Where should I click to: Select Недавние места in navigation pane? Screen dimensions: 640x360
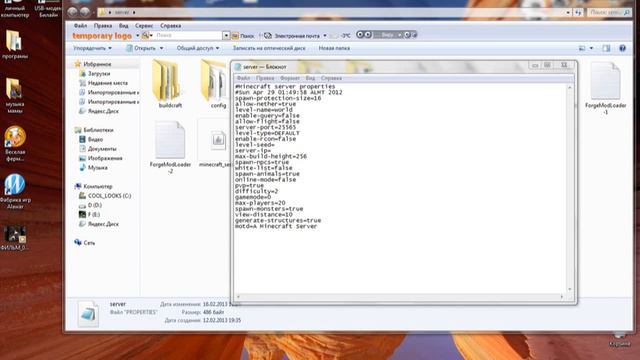tap(108, 83)
